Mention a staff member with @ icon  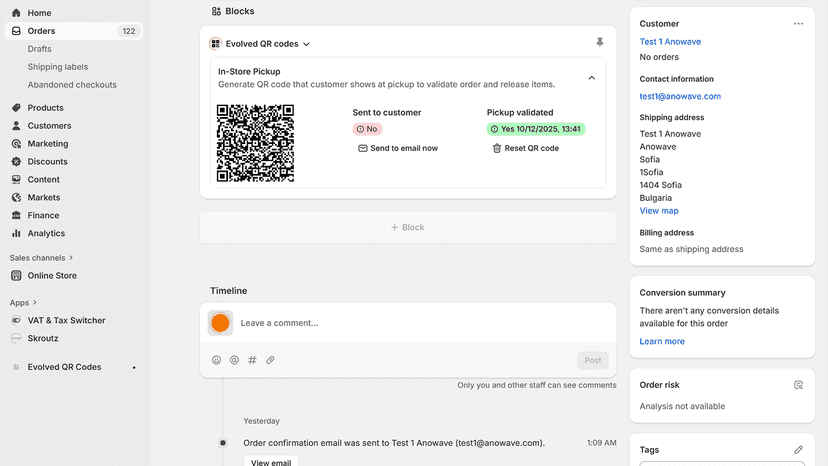coord(234,360)
